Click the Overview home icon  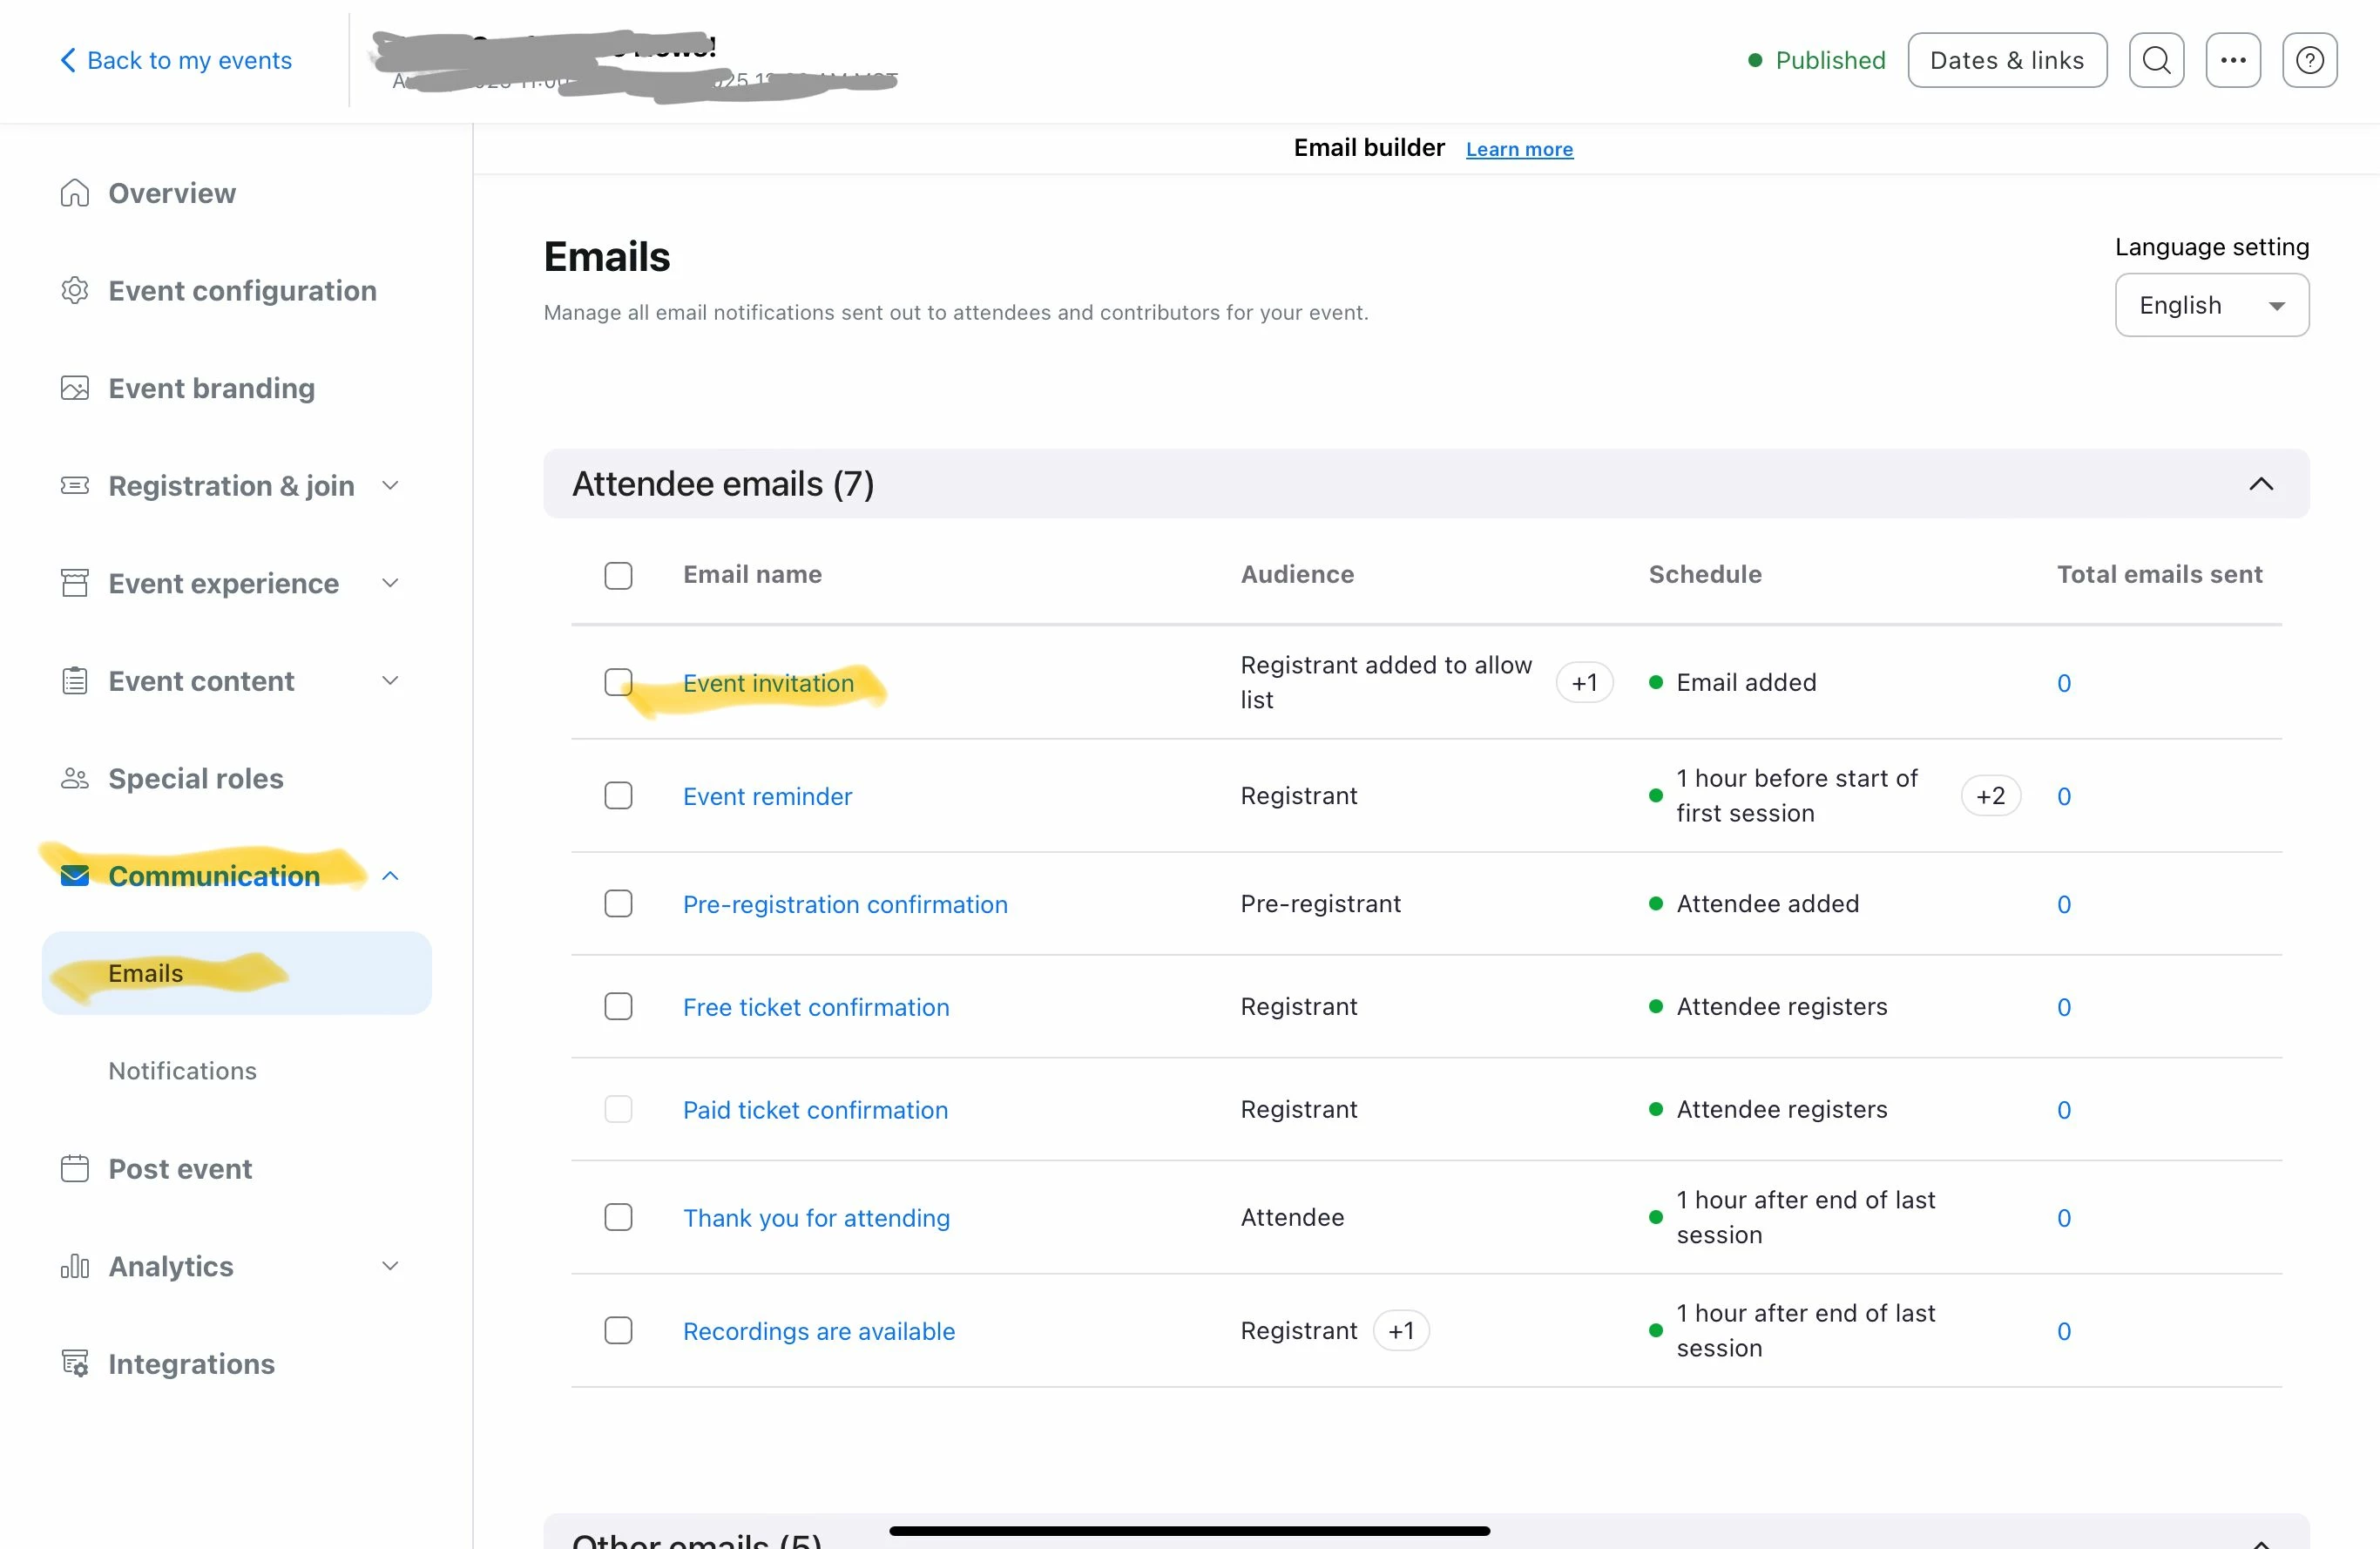tap(75, 193)
